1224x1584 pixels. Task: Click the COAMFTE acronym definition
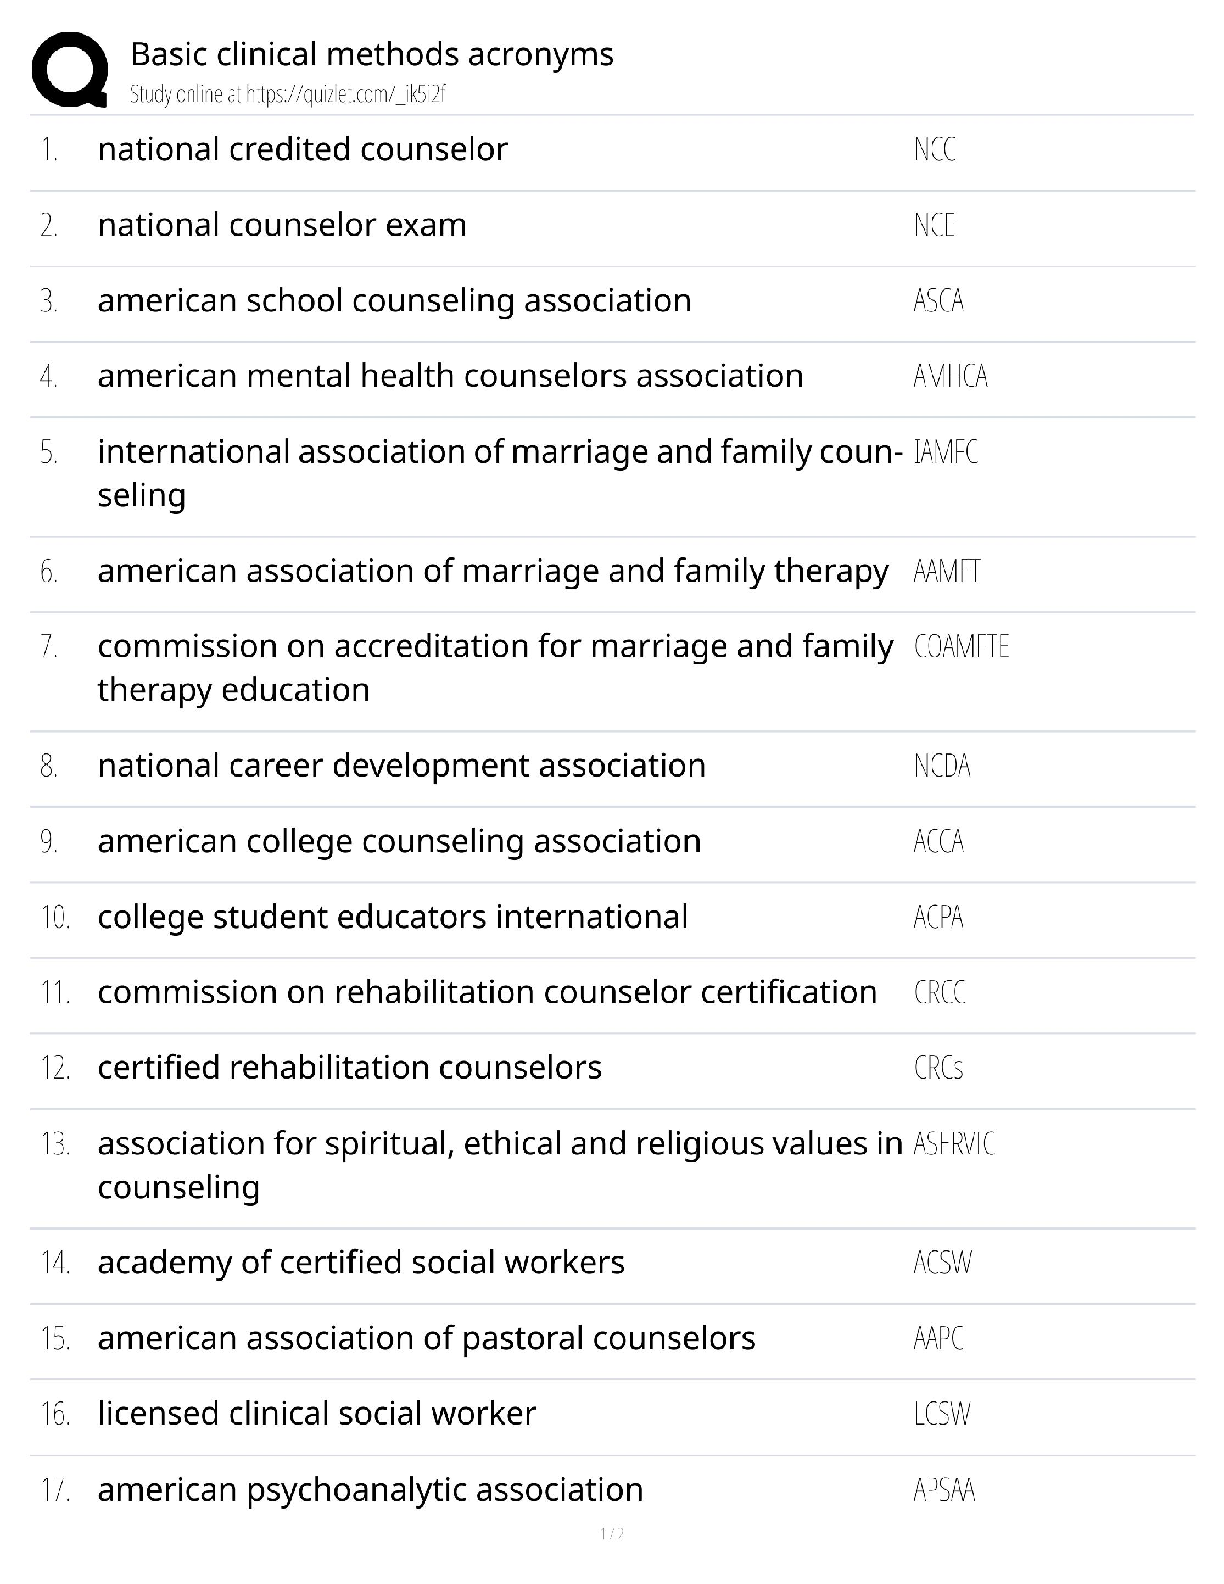[961, 647]
